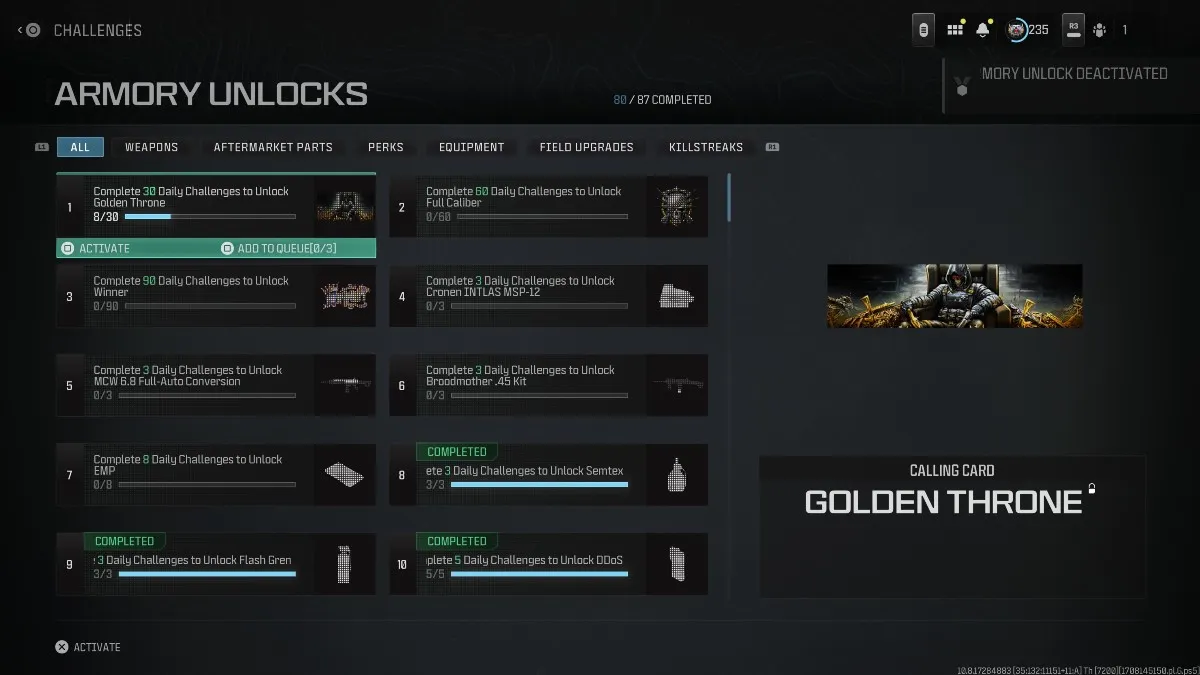Switch to the Aftermarket Parts tab
Image resolution: width=1200 pixels, height=675 pixels.
(x=273, y=147)
